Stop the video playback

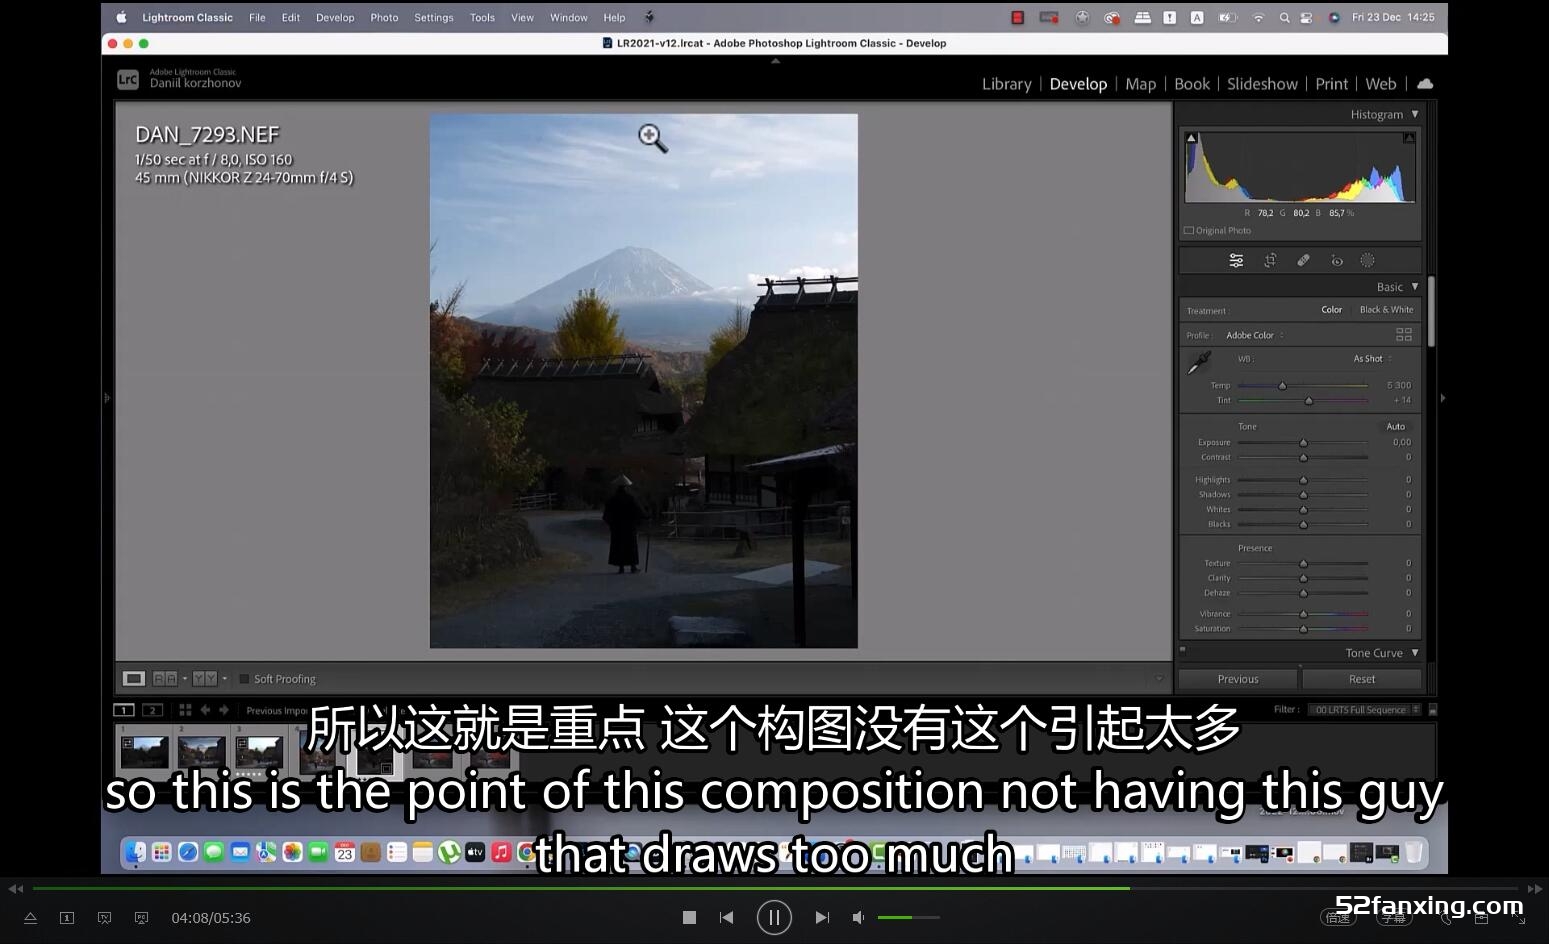click(x=689, y=917)
